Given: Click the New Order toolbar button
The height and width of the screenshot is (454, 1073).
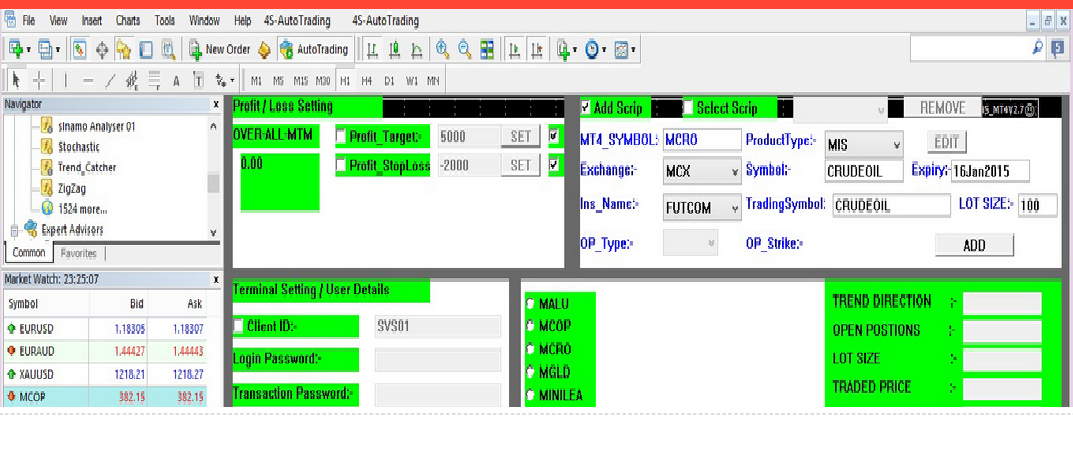Looking at the screenshot, I should click(x=220, y=49).
